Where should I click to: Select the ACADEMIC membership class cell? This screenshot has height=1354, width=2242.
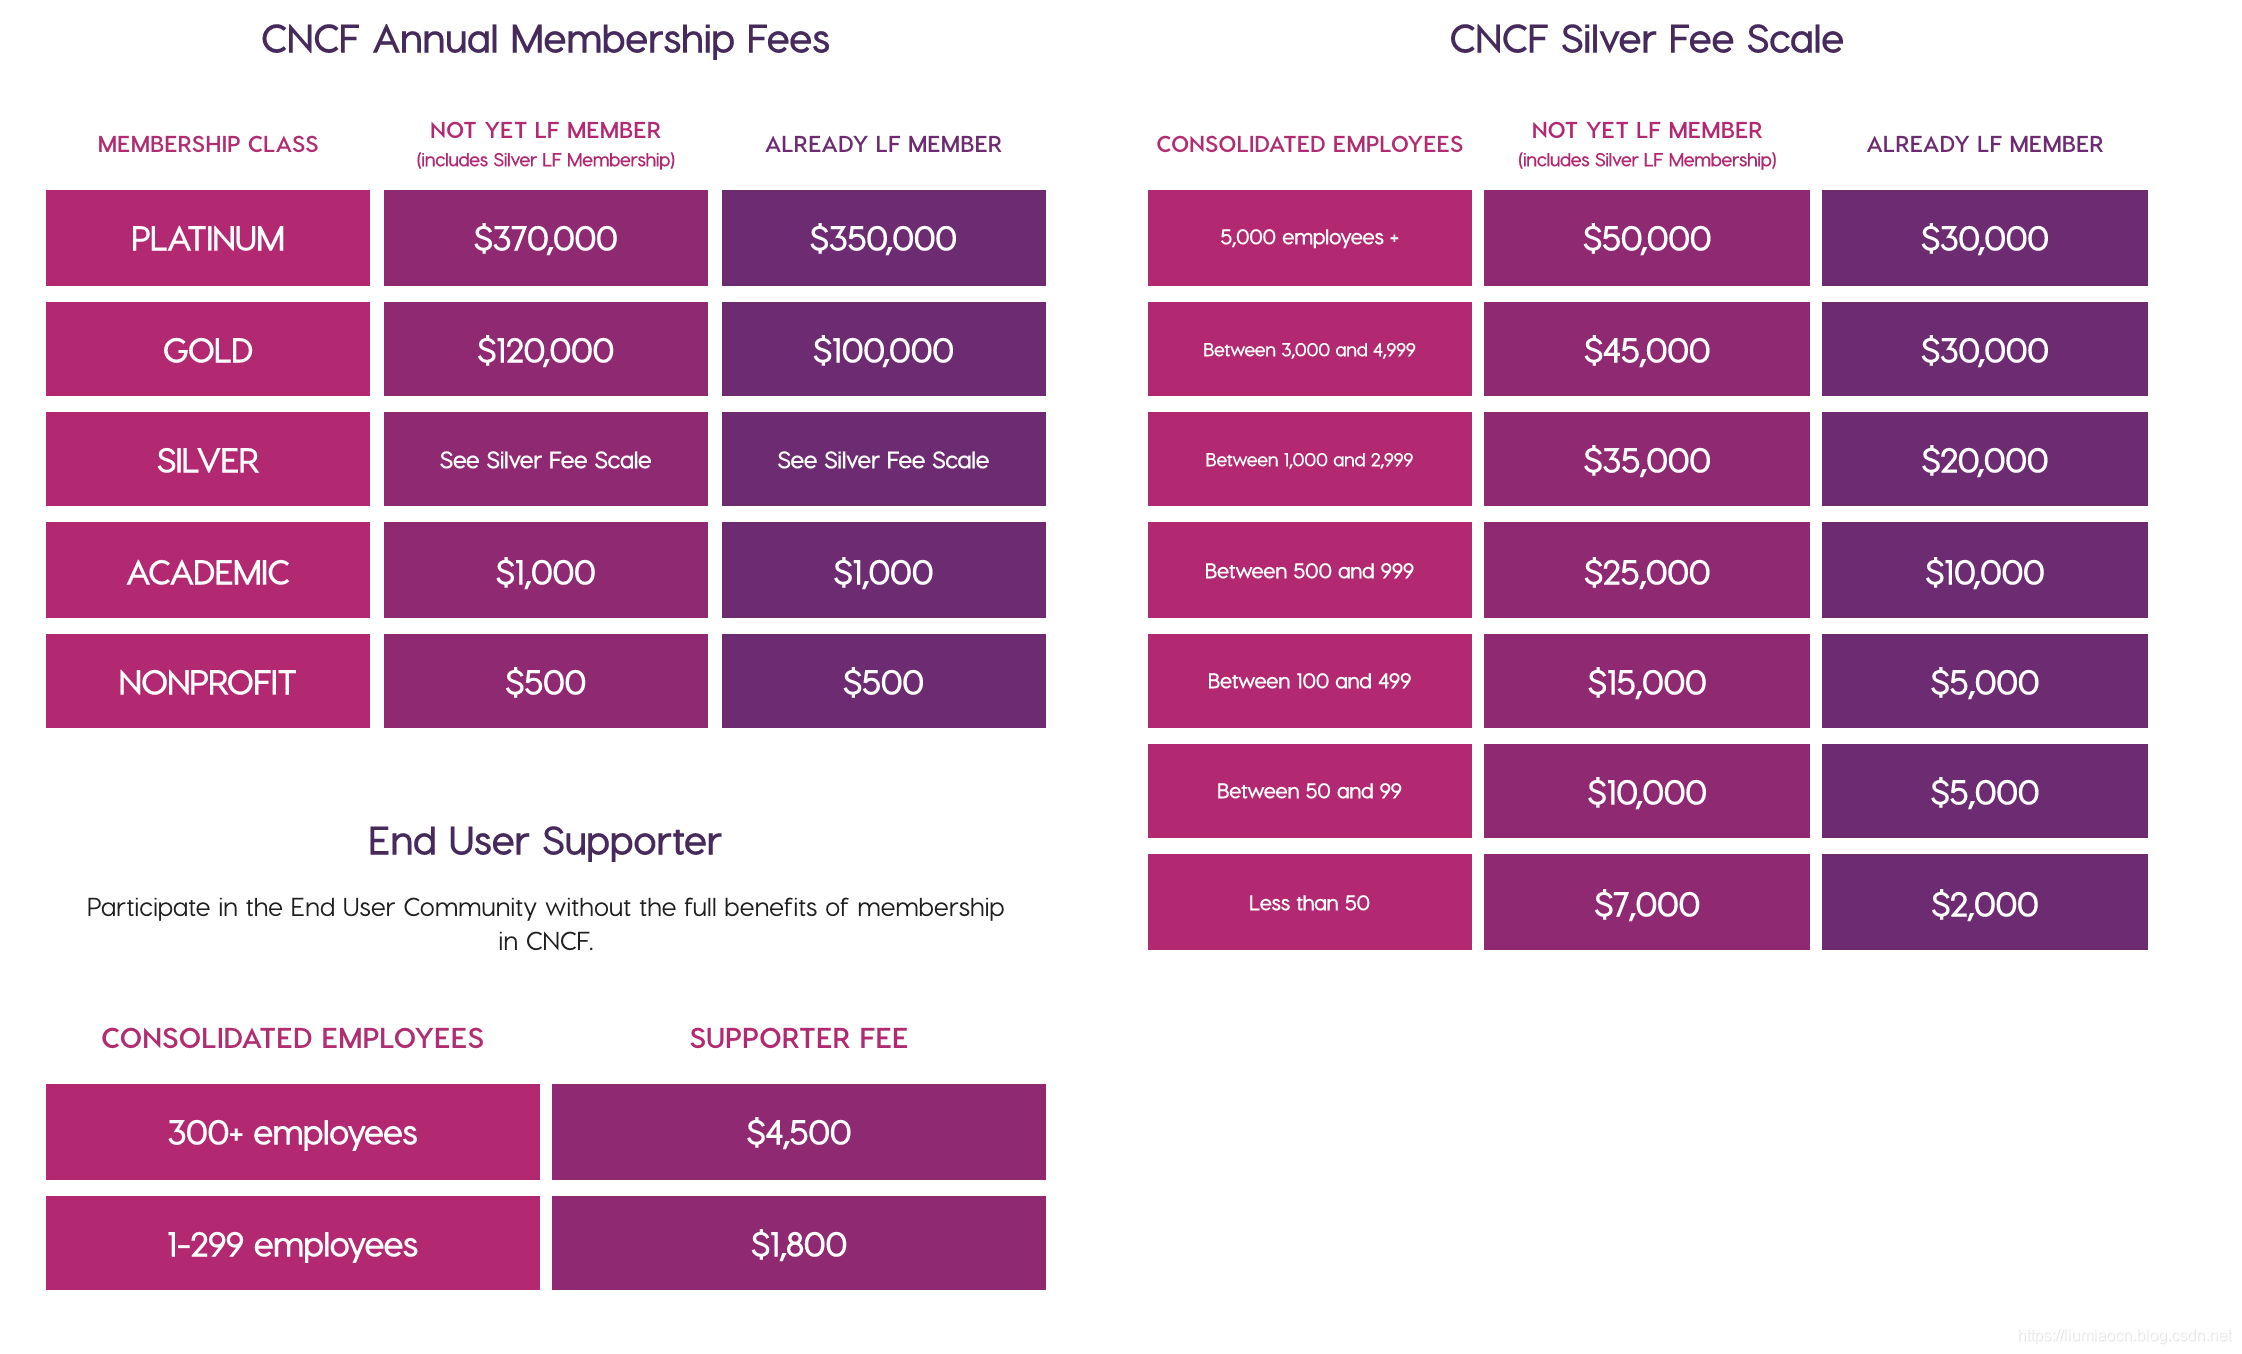tap(207, 570)
